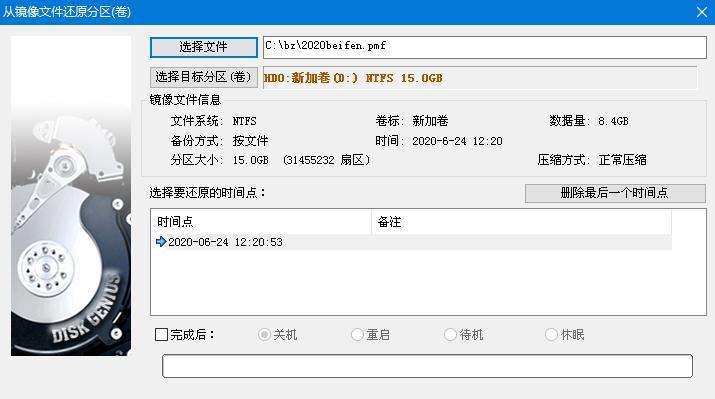Click the Disk Genius hard drive image
715x399 pixels.
(x=71, y=196)
